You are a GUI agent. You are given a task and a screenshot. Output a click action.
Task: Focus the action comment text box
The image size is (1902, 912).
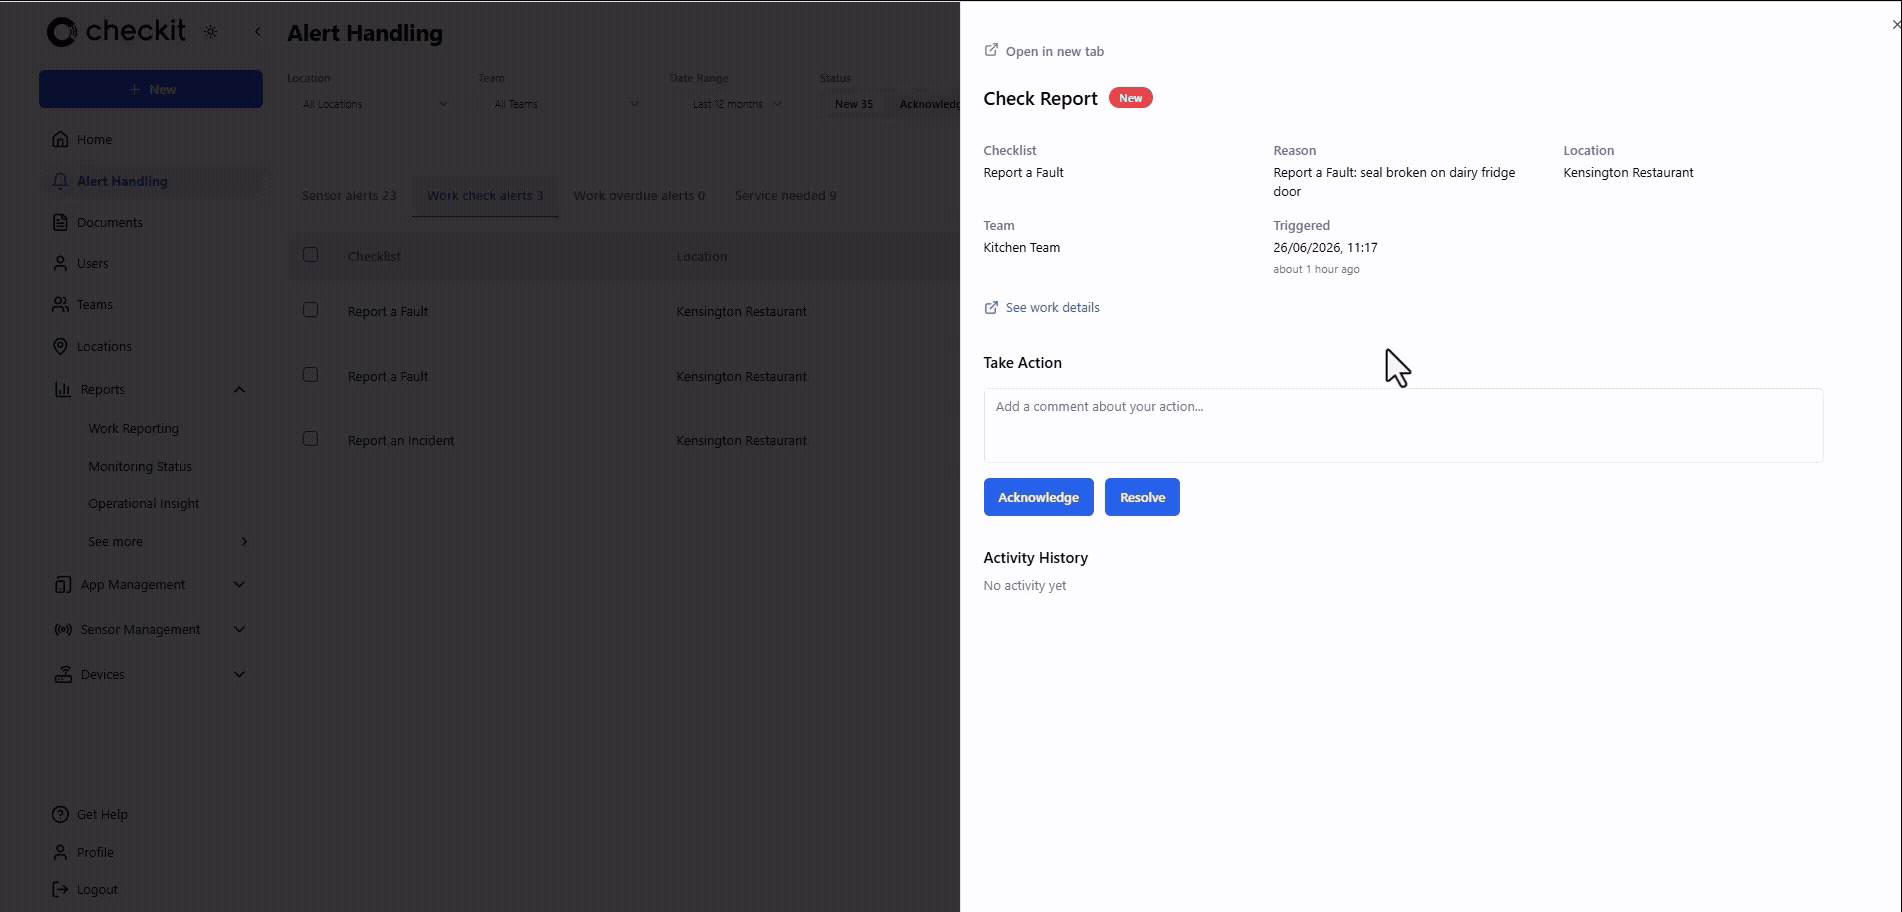click(1403, 425)
